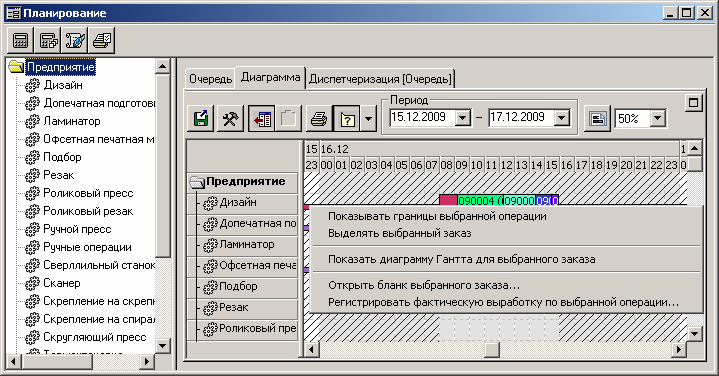This screenshot has width=719, height=376.
Task: Click Gantt vertical scrollbar down arrow
Action: 695,334
